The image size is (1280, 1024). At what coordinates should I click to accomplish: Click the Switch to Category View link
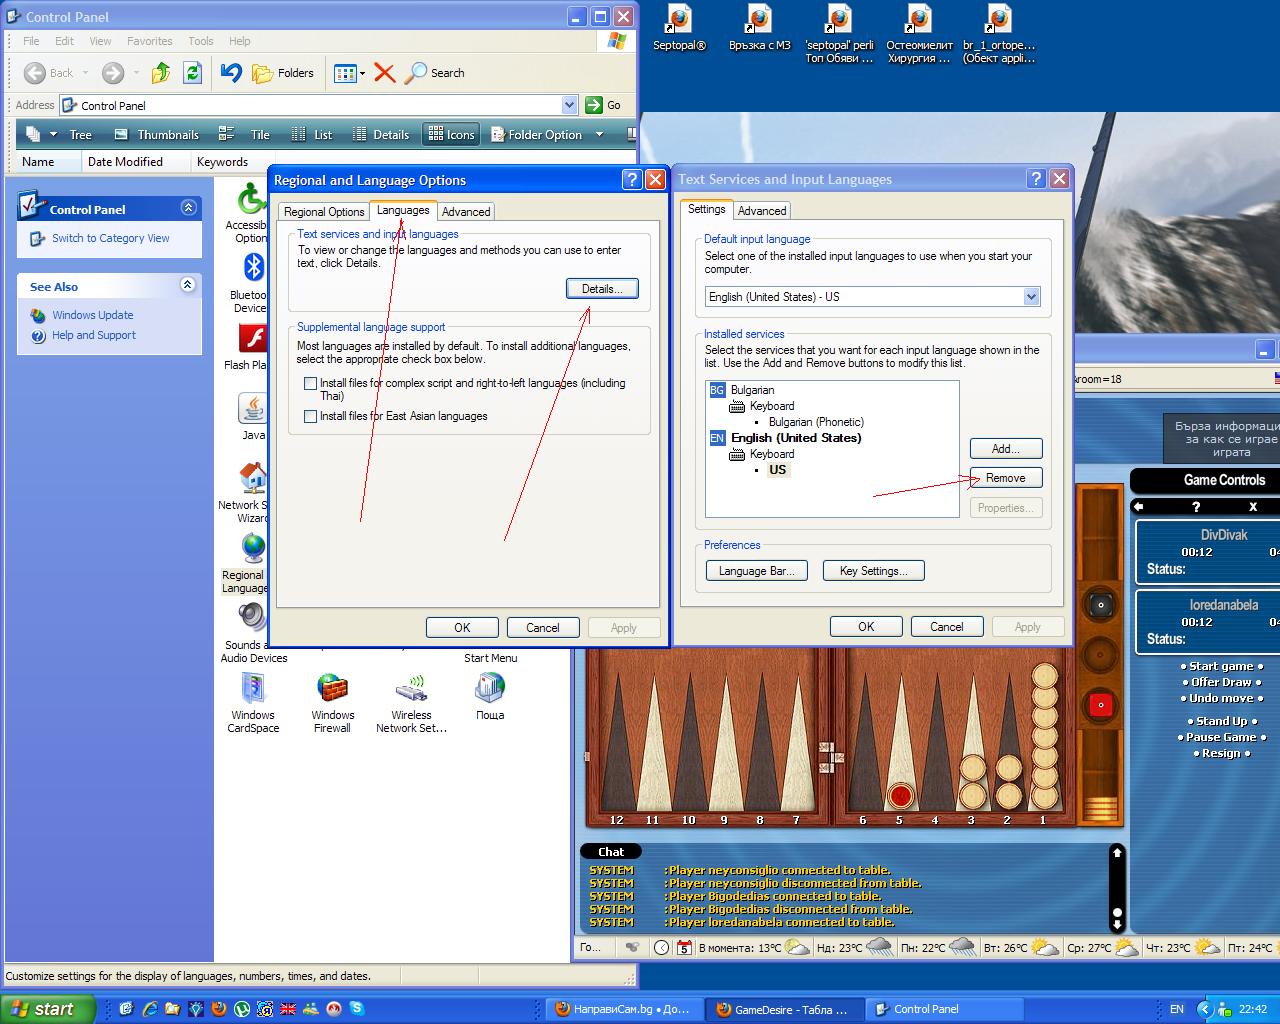[110, 238]
